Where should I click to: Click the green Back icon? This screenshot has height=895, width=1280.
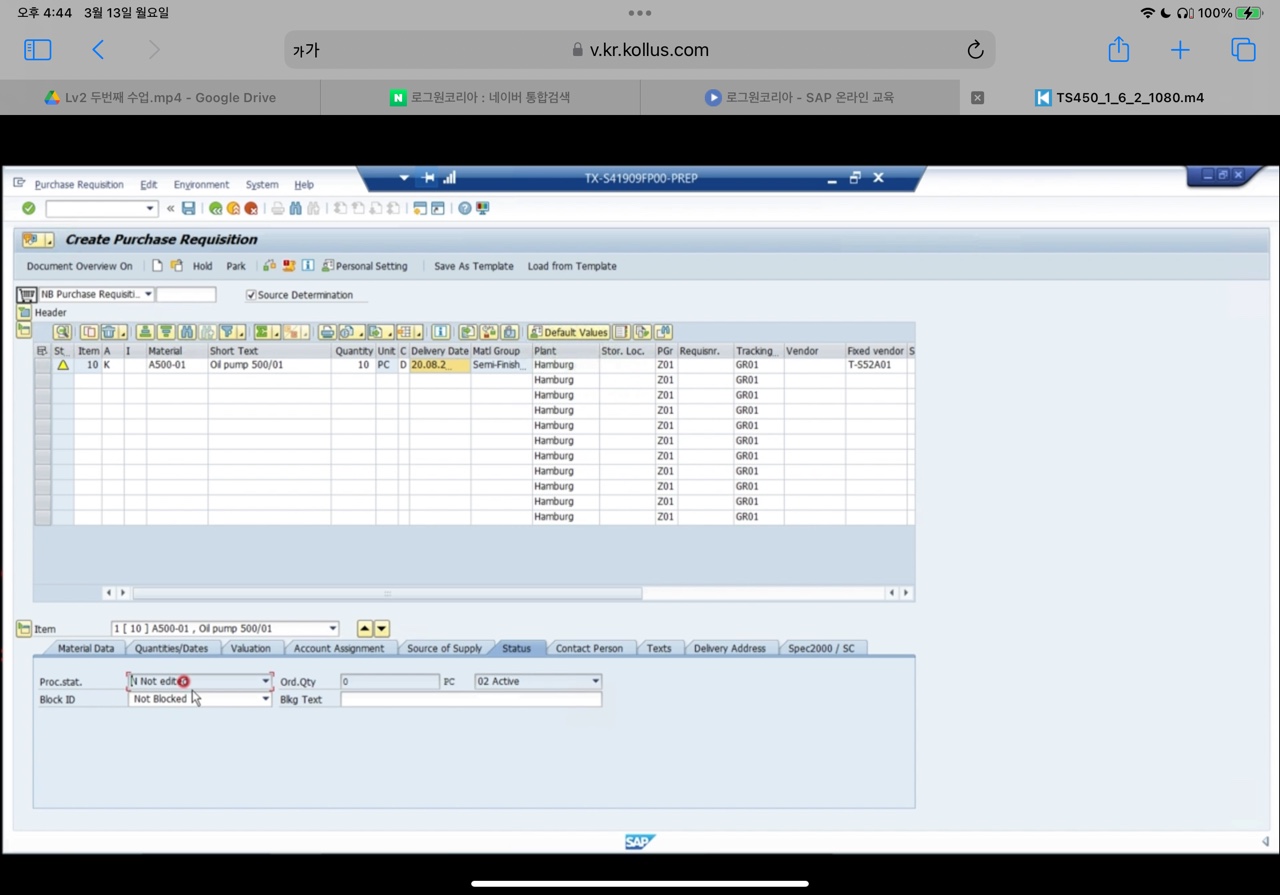coord(215,208)
